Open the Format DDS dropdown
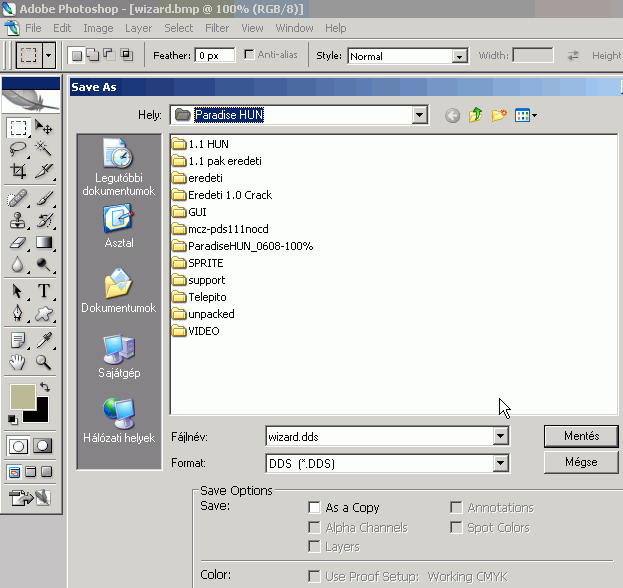The height and width of the screenshot is (588, 623). (500, 463)
